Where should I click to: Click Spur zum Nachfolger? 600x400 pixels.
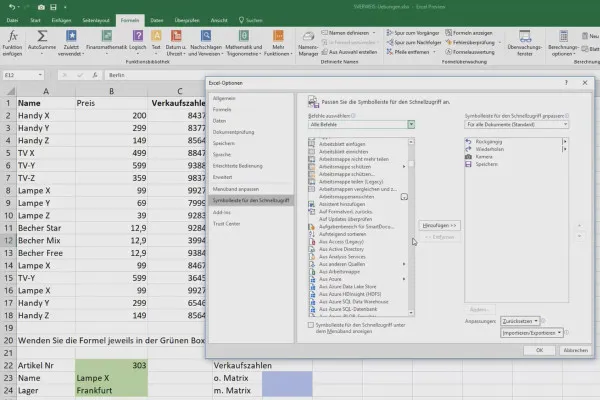pos(414,42)
